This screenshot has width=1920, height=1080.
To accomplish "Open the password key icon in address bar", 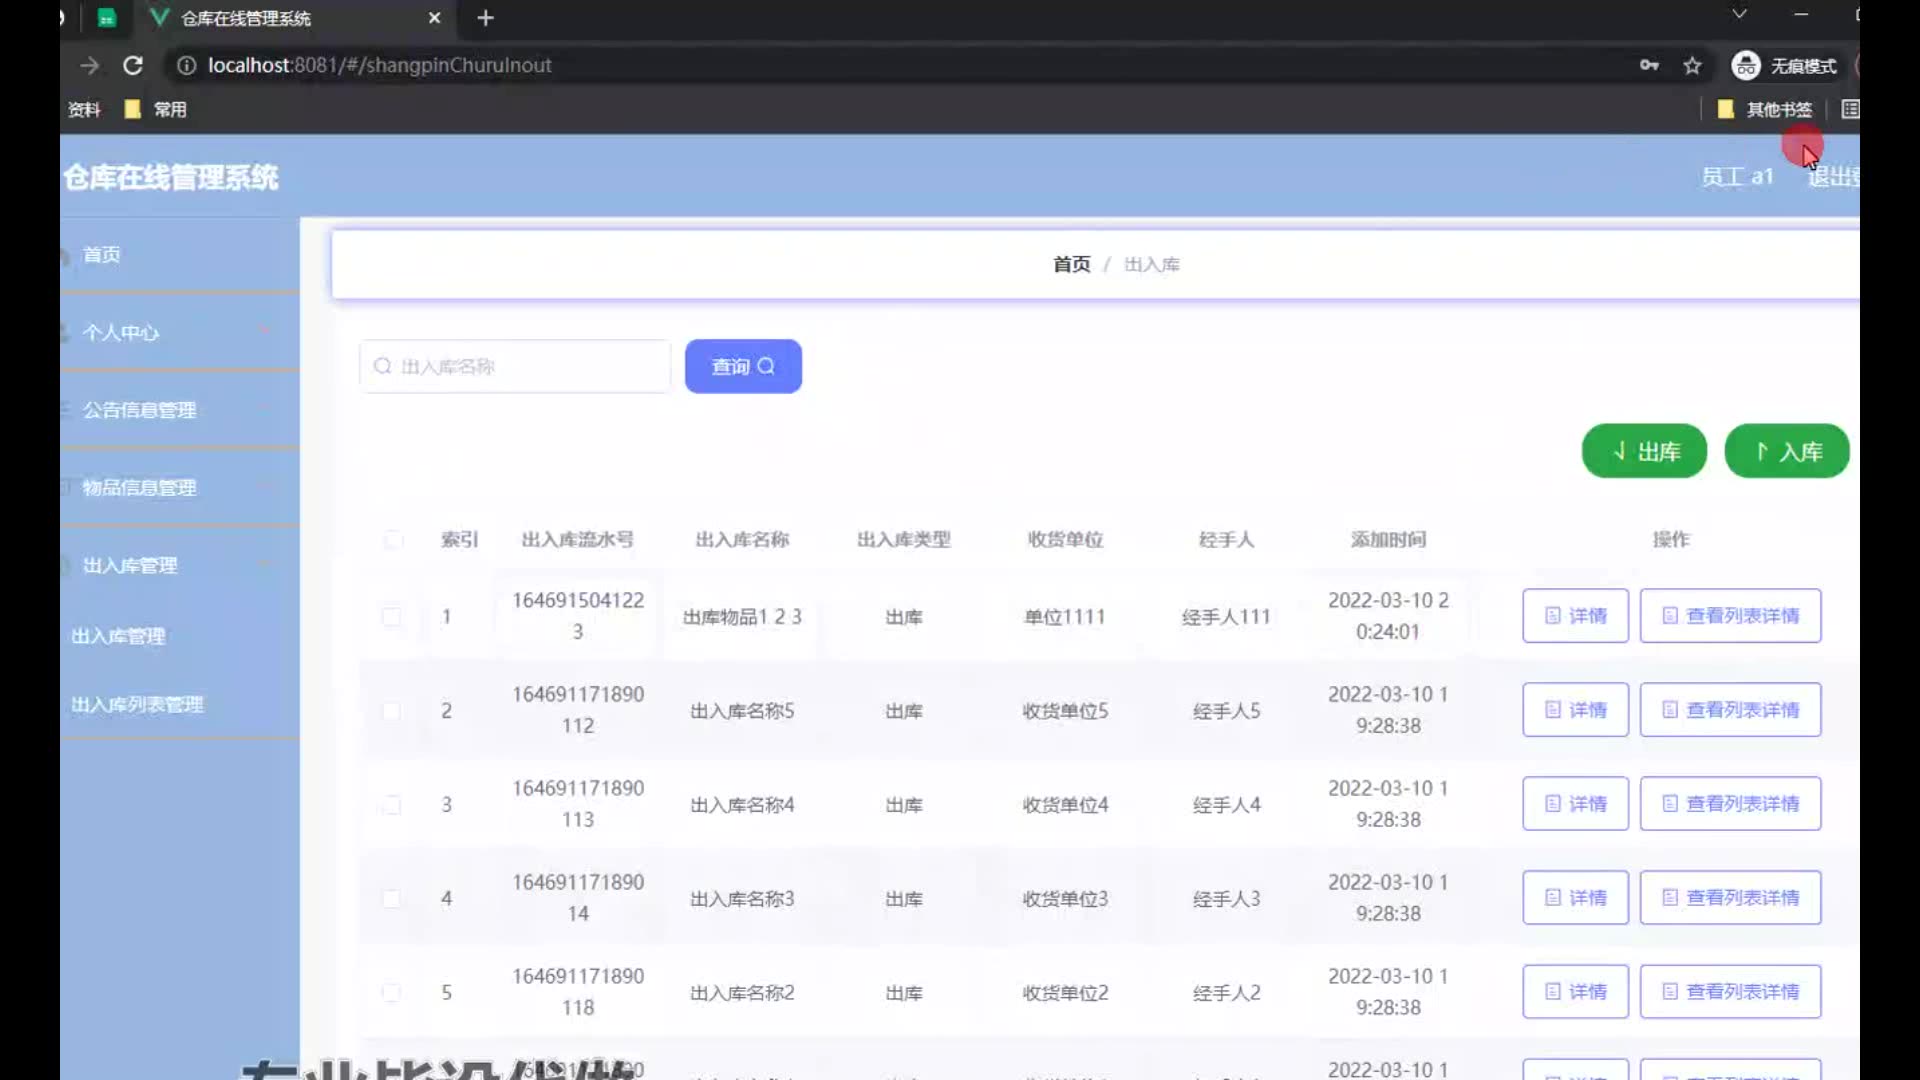I will (1649, 65).
